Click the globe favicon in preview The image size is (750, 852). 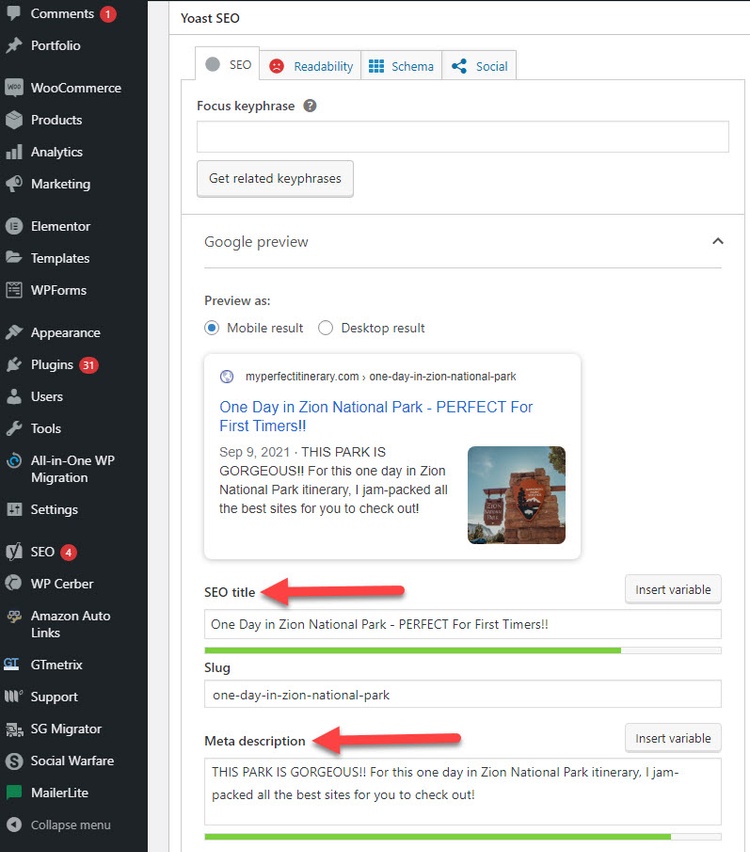pyautogui.click(x=227, y=377)
